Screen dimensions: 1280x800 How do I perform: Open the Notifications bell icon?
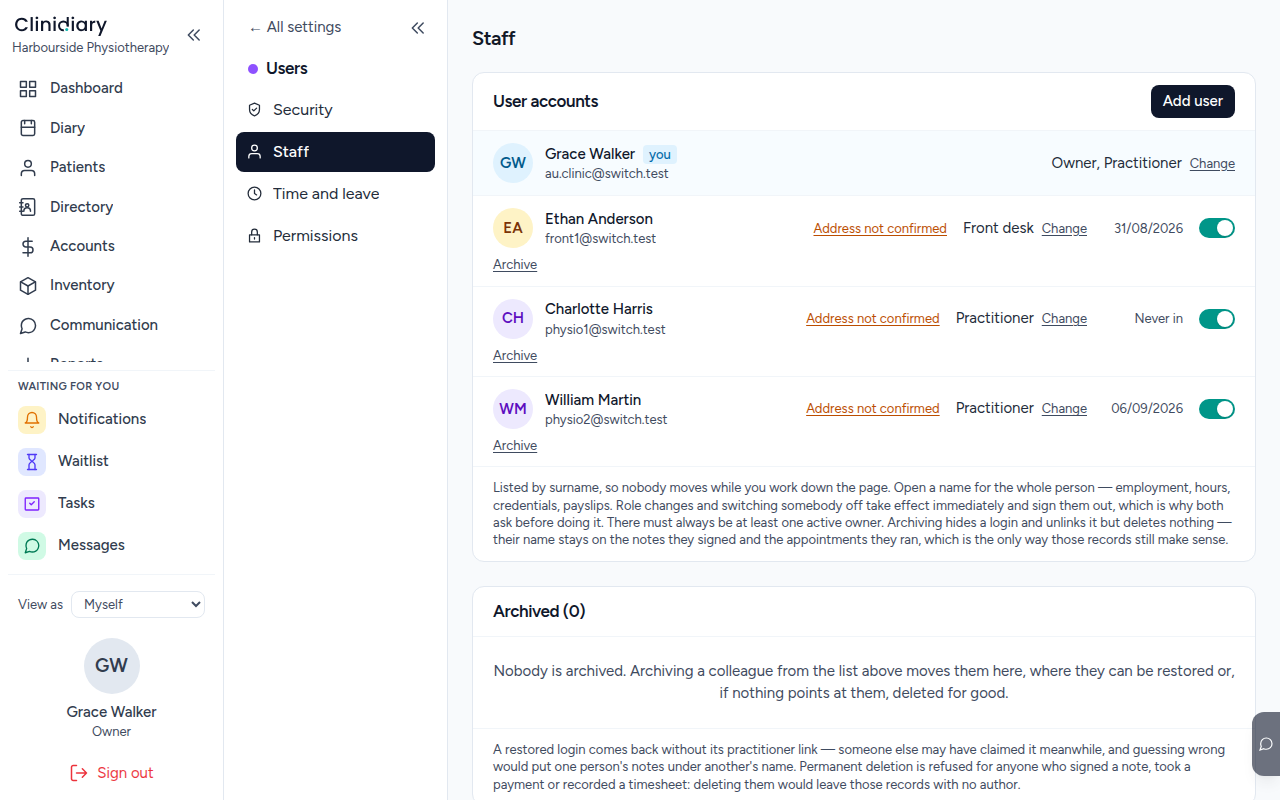coord(32,419)
